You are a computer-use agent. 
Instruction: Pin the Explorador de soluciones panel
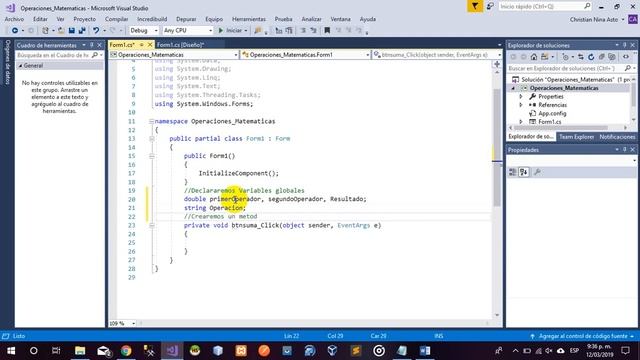624,45
